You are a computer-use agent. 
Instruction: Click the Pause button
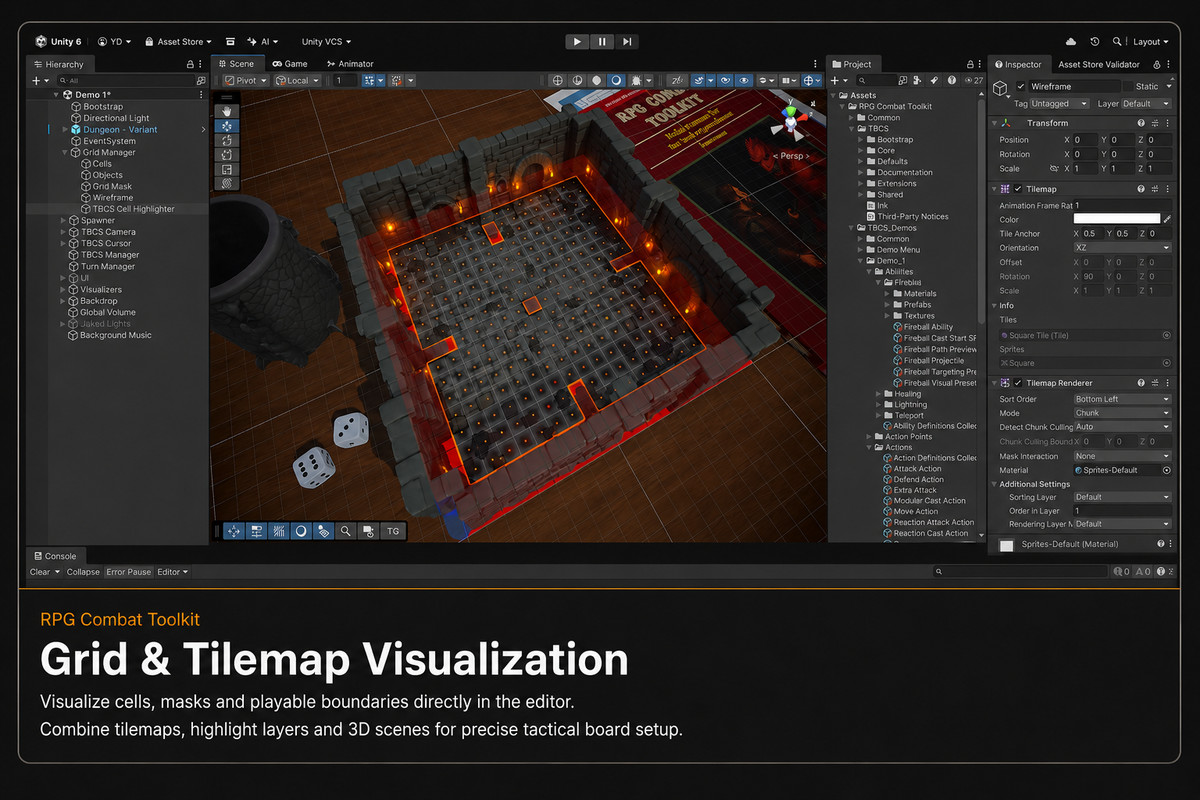[602, 41]
